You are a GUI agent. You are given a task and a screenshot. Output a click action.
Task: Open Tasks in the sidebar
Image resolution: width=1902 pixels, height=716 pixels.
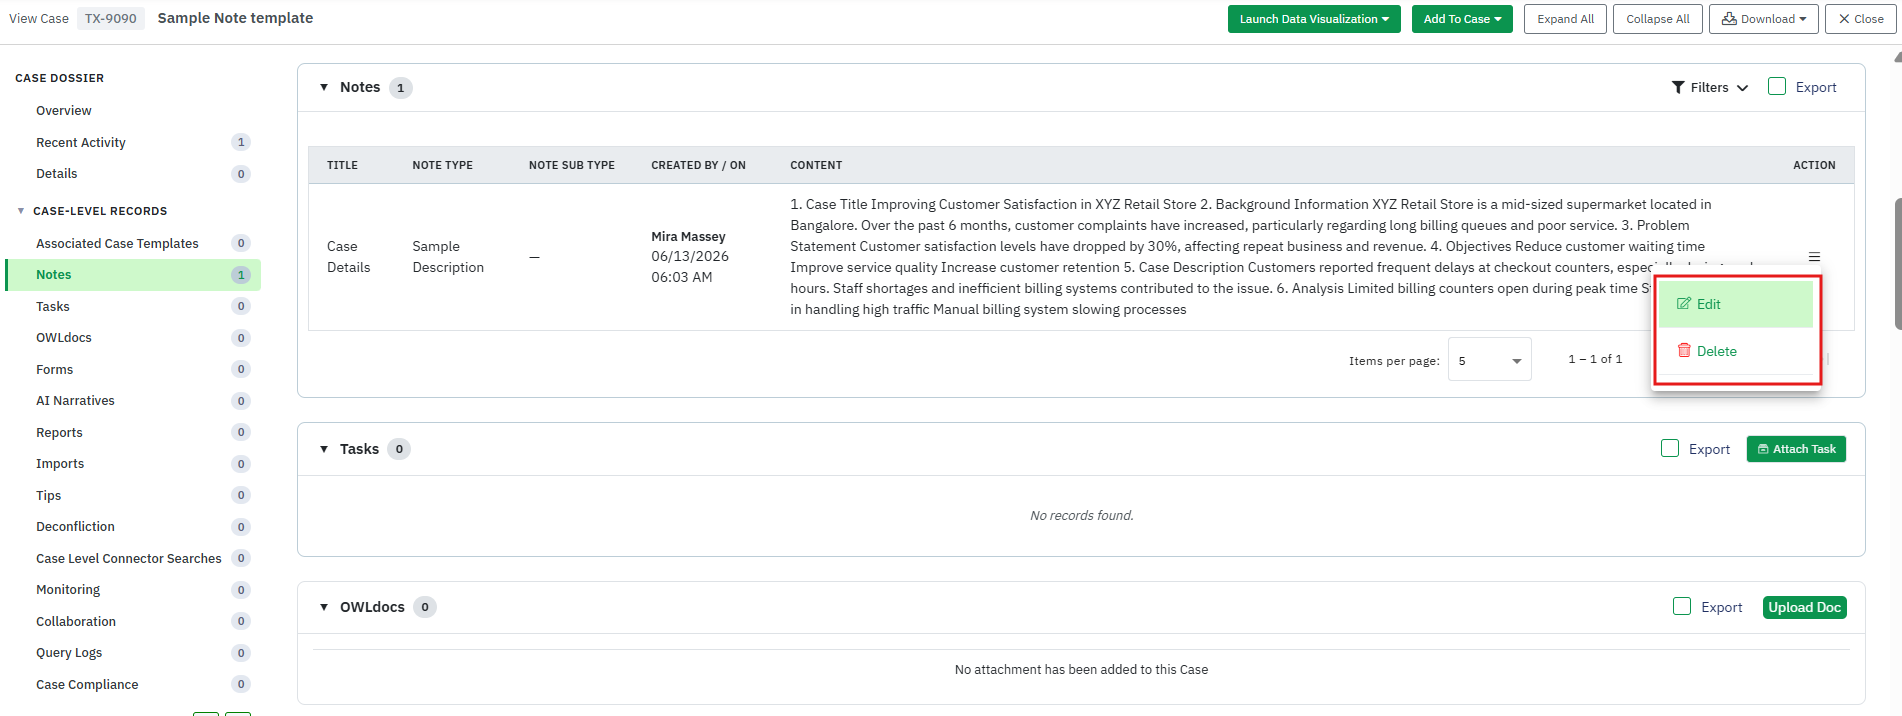pos(53,307)
